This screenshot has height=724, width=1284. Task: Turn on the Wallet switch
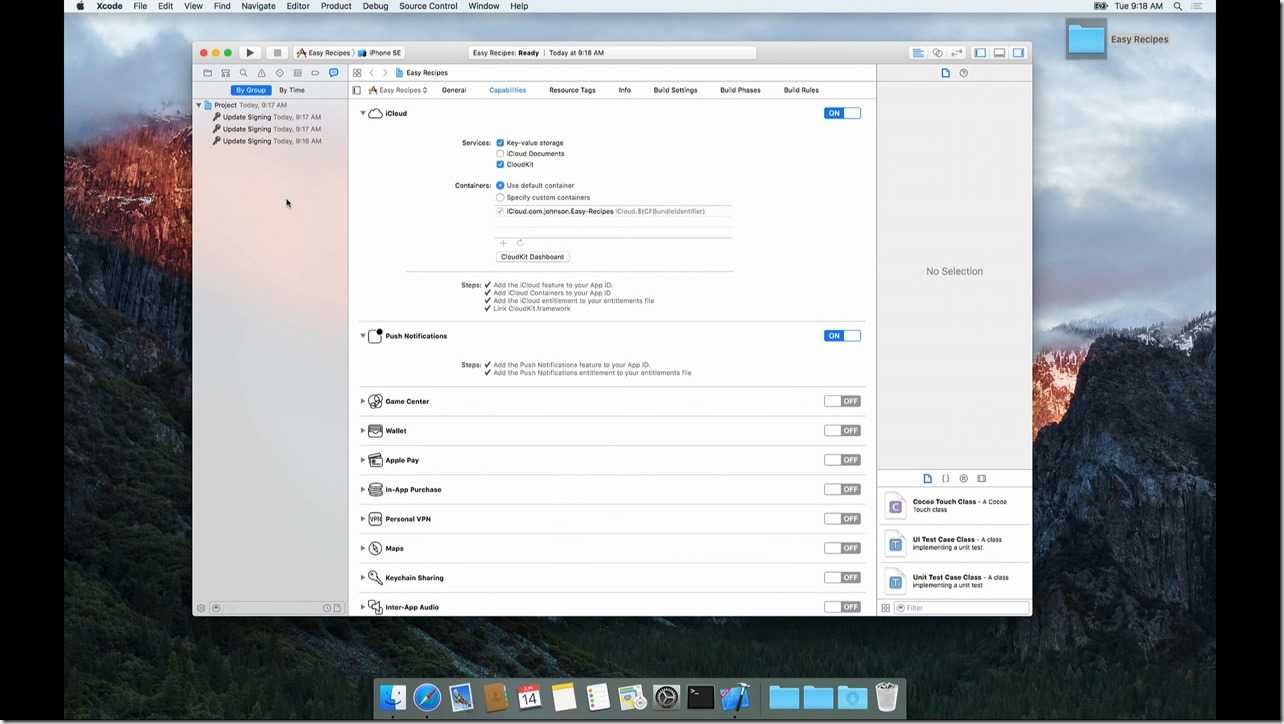(x=842, y=431)
